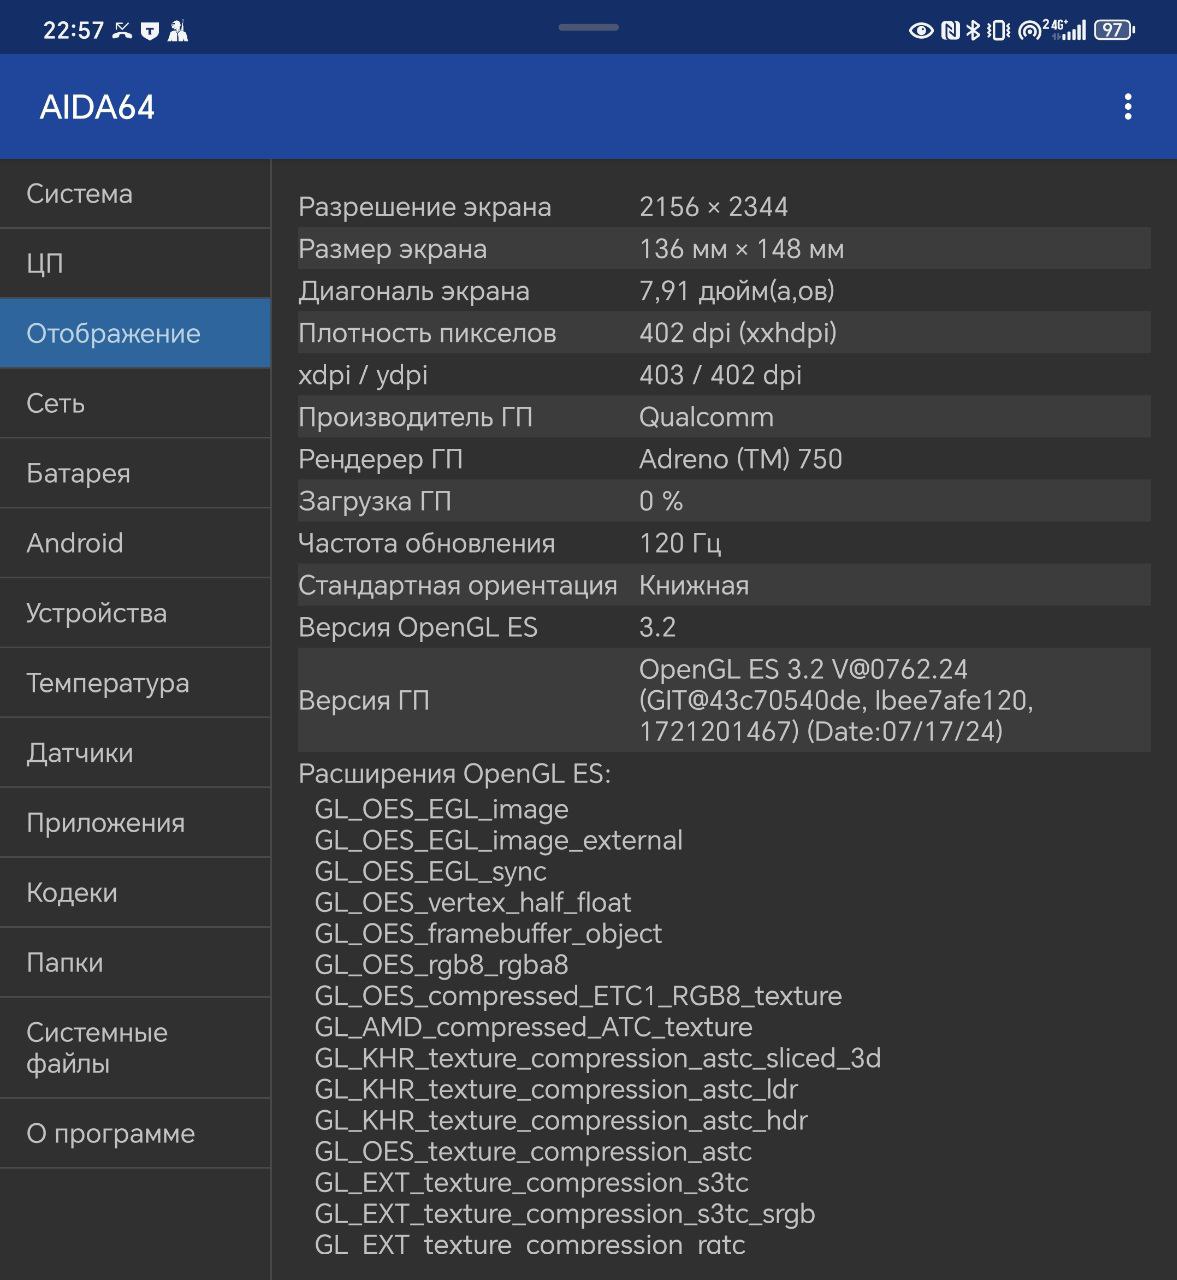Open the Система section
This screenshot has height=1280, width=1177.
point(135,194)
